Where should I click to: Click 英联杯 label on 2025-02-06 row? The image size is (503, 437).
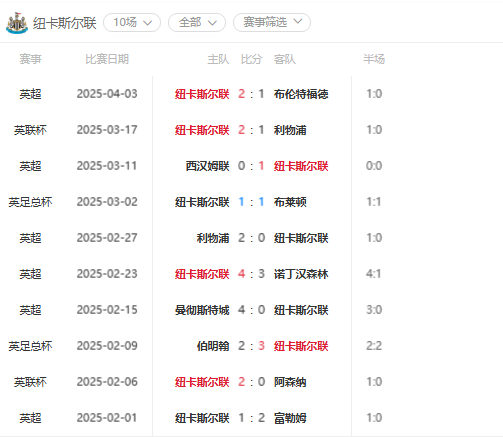(x=30, y=382)
